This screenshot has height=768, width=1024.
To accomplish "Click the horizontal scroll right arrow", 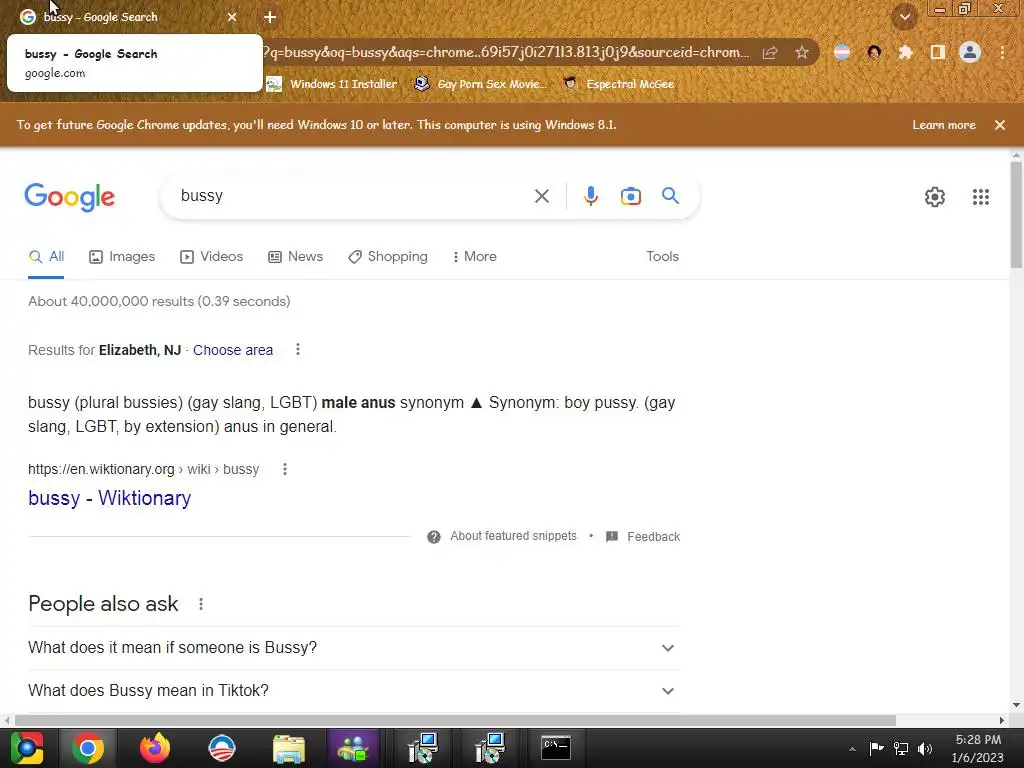I will point(1002,720).
